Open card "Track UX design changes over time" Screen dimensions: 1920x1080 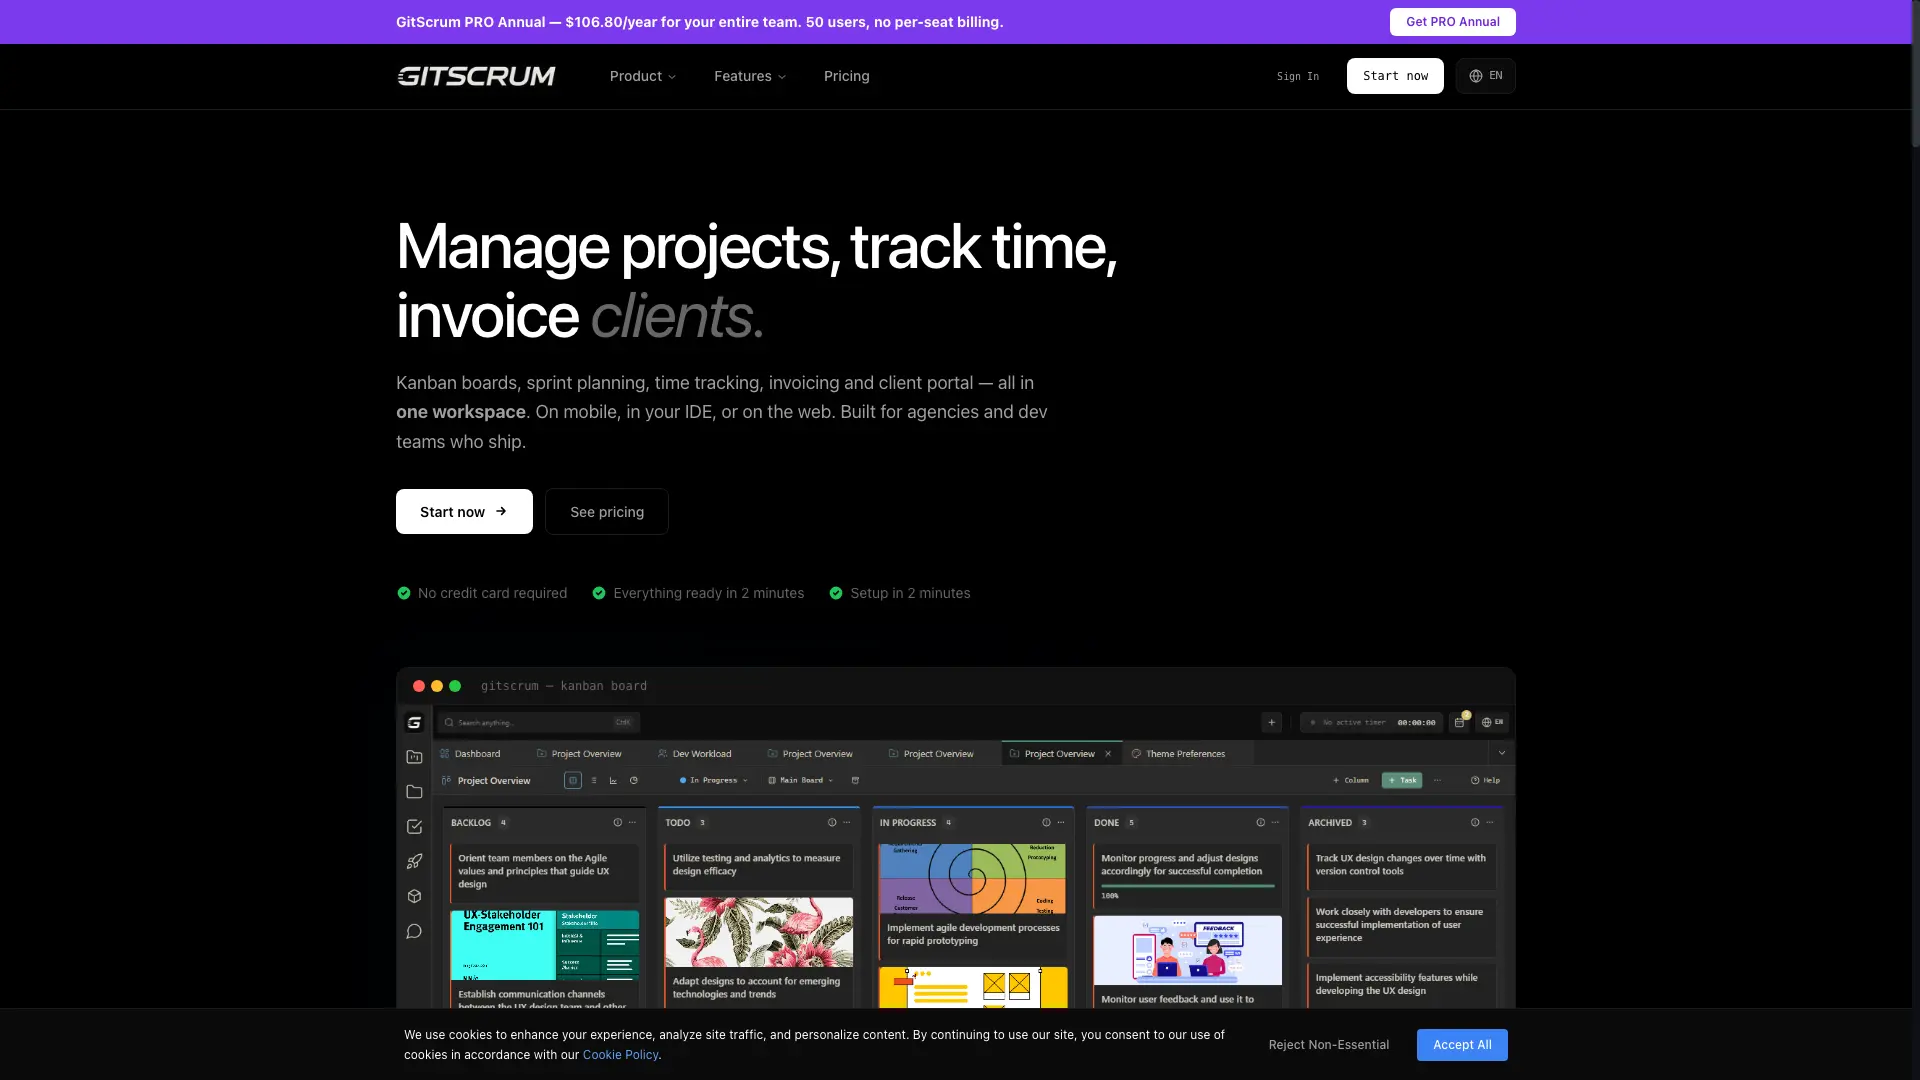1401,866
